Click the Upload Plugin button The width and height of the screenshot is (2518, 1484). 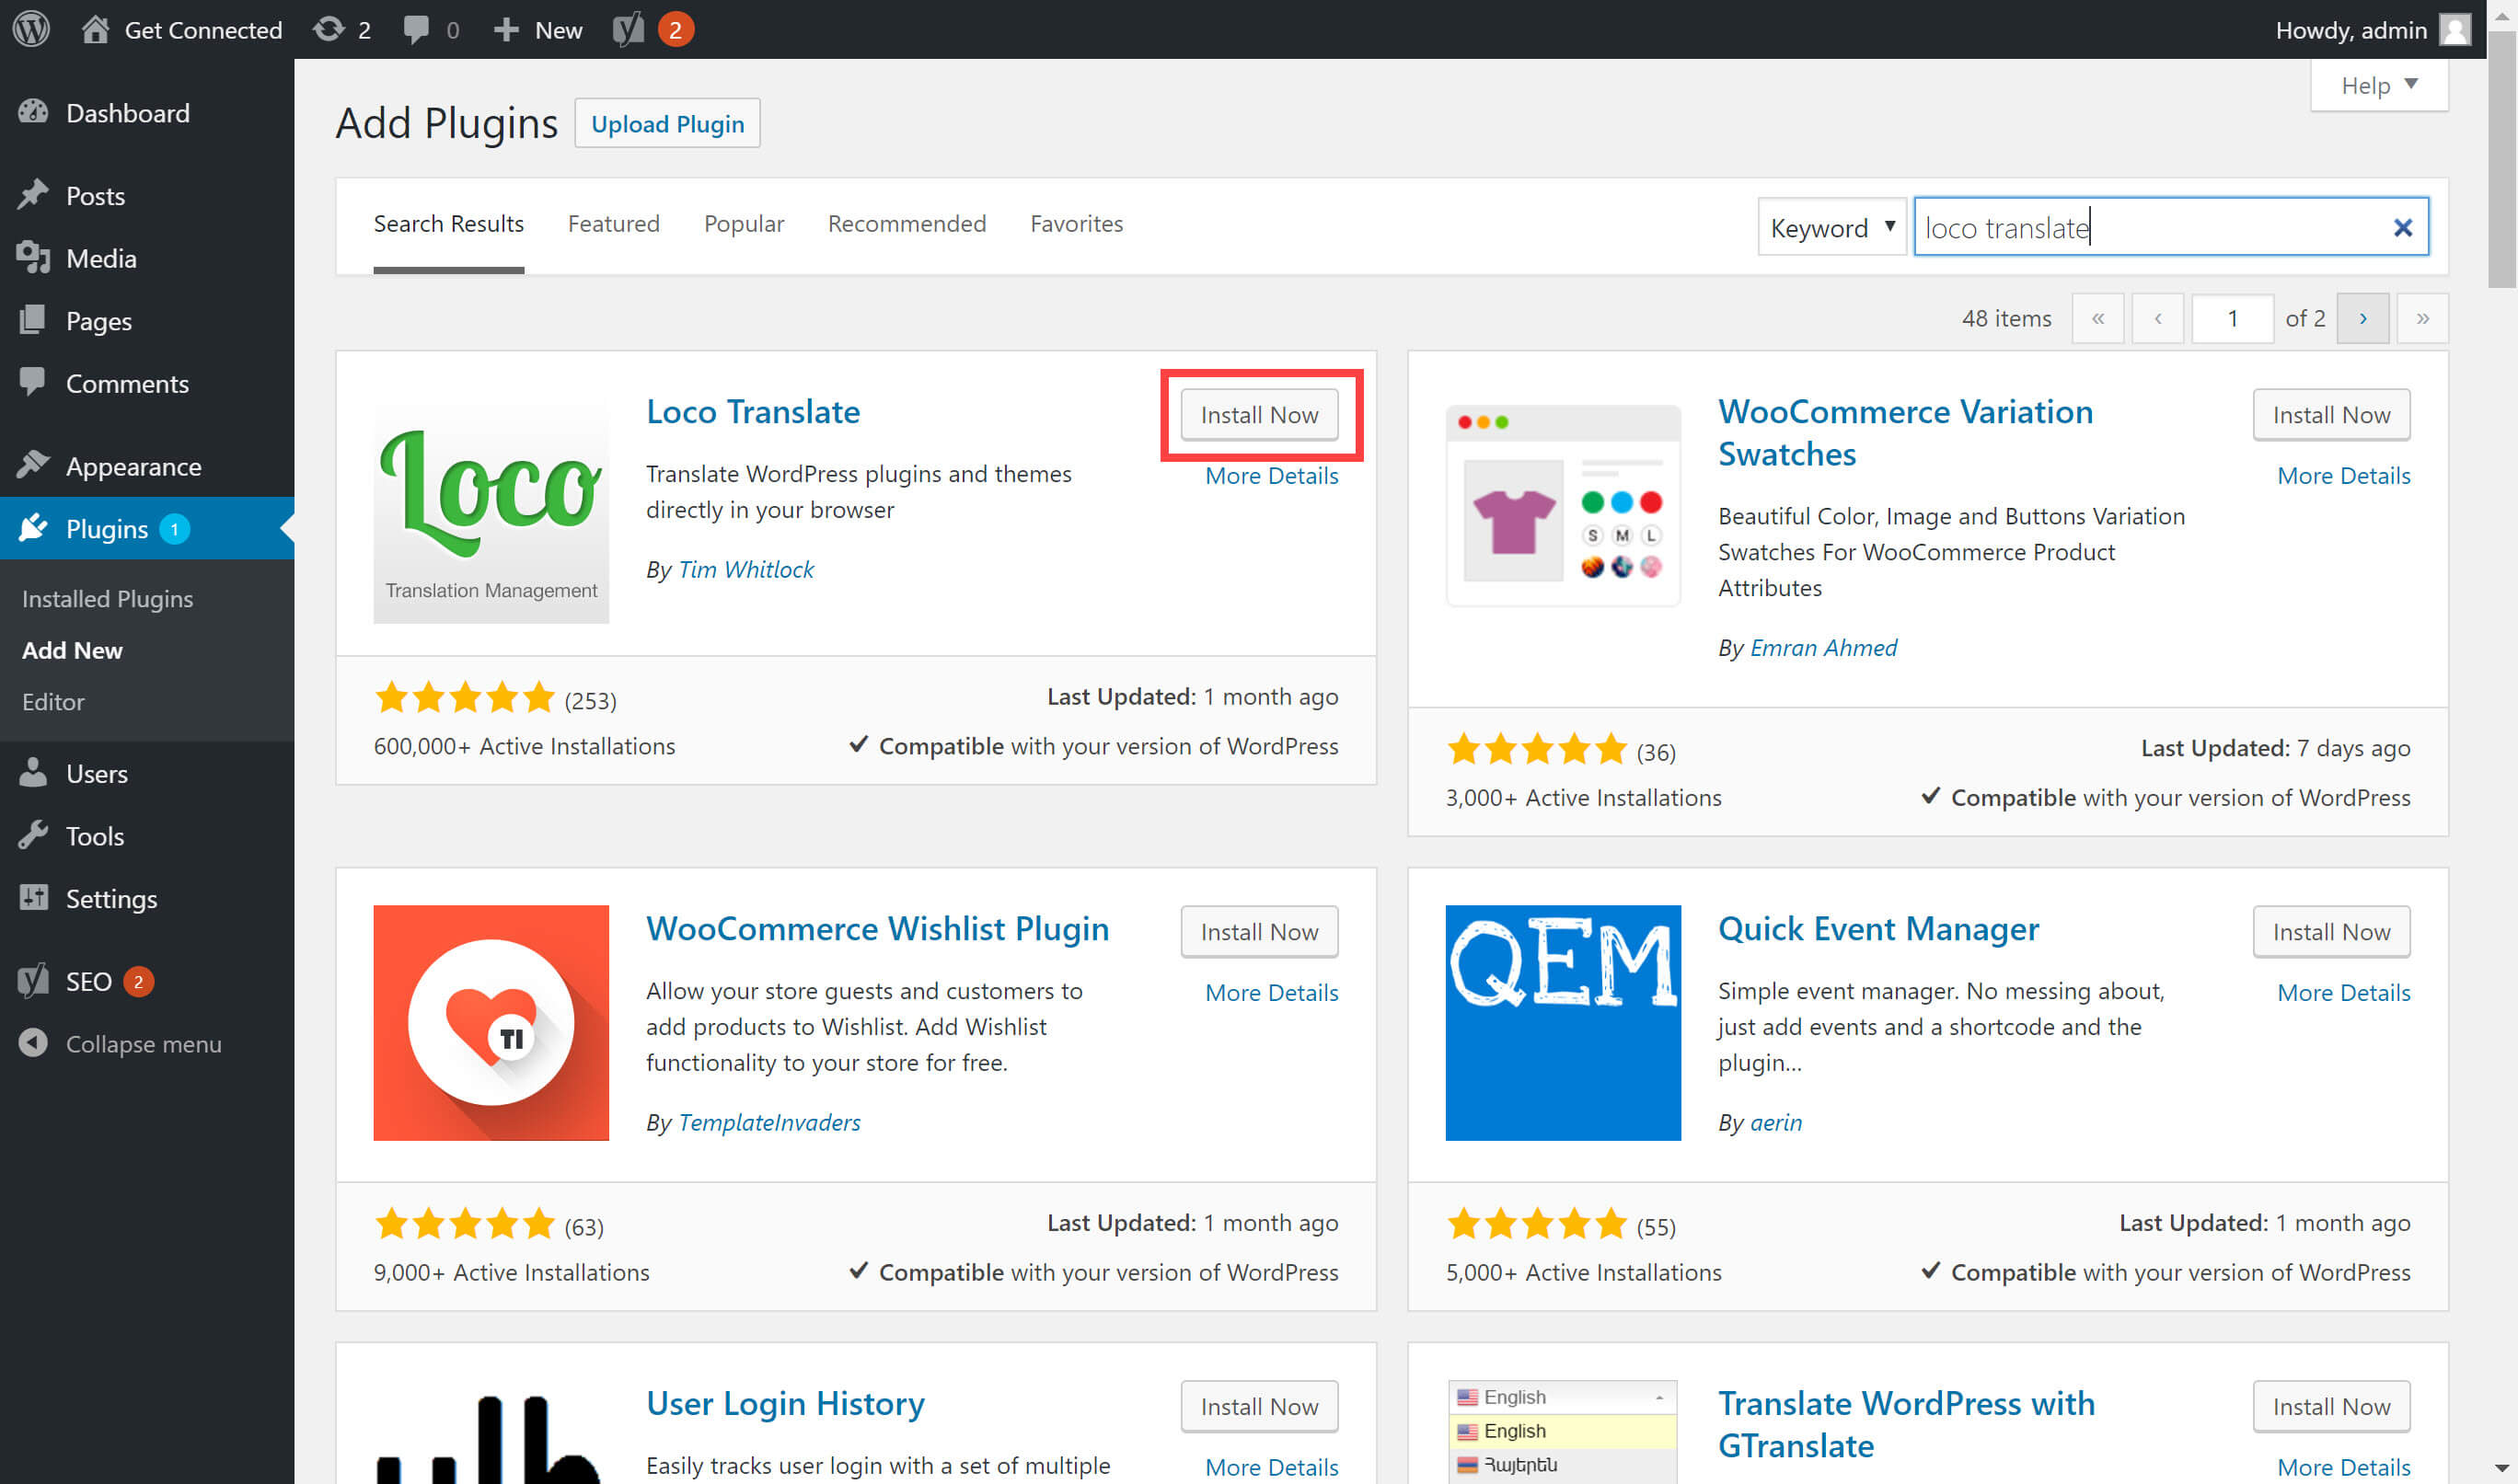pos(667,123)
